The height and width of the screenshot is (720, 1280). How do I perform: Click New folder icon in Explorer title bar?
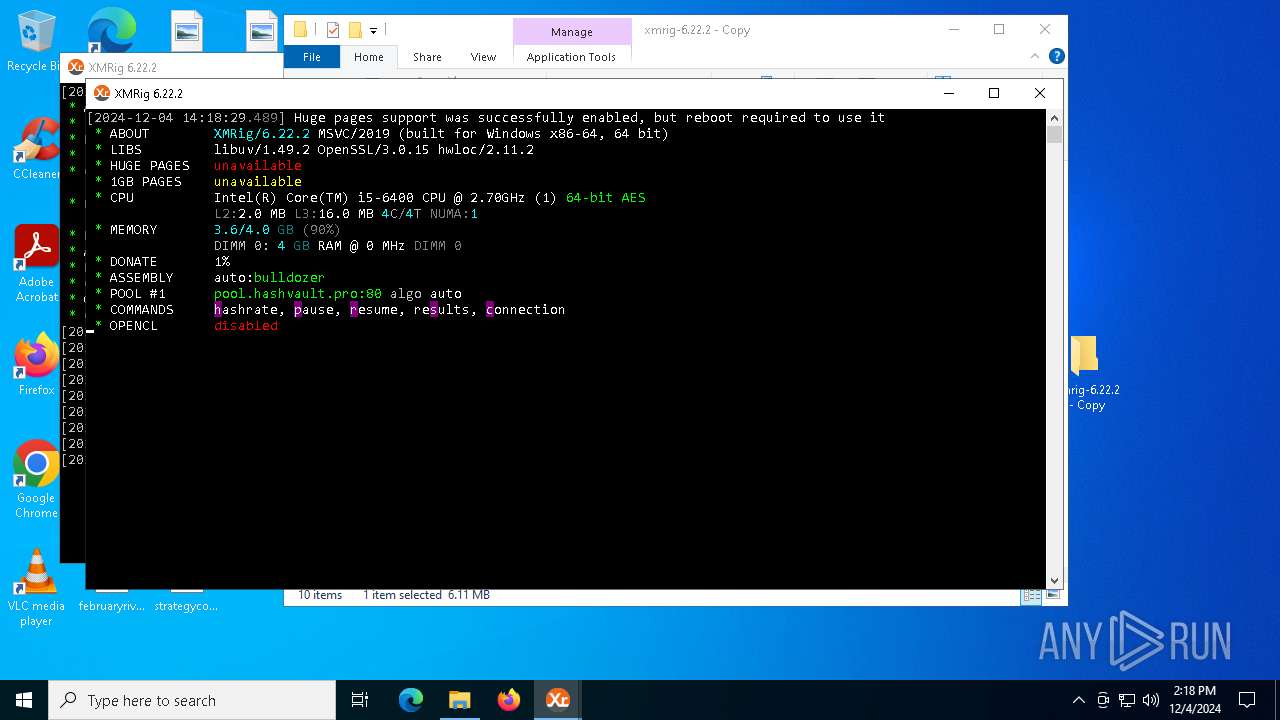(354, 30)
